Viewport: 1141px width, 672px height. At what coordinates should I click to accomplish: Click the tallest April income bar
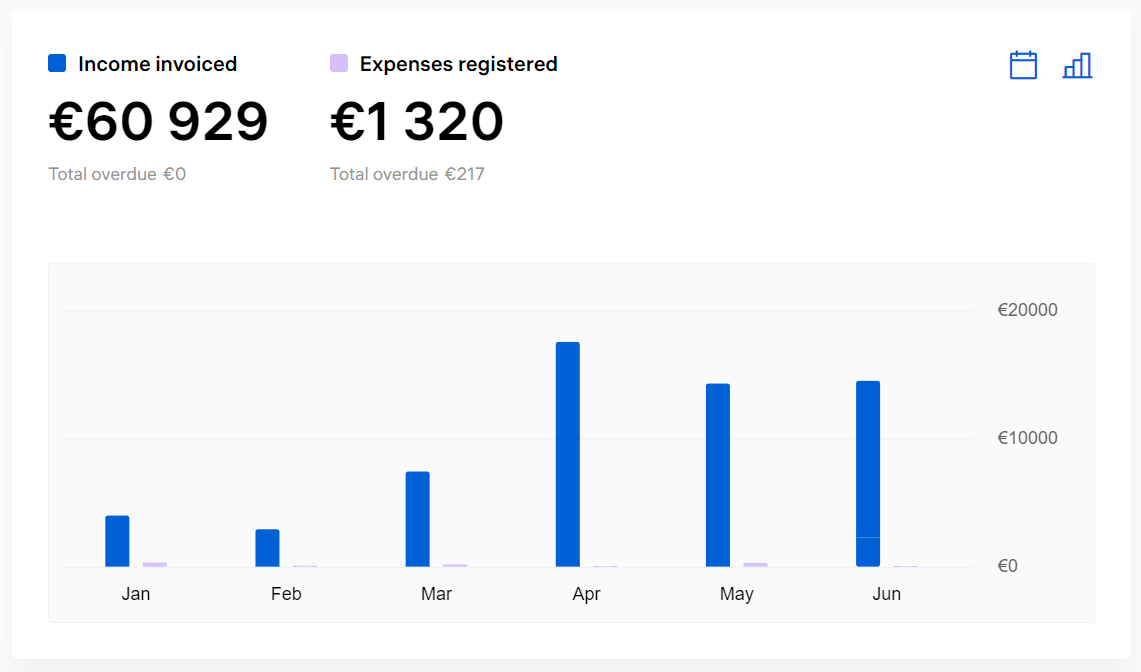coord(568,454)
